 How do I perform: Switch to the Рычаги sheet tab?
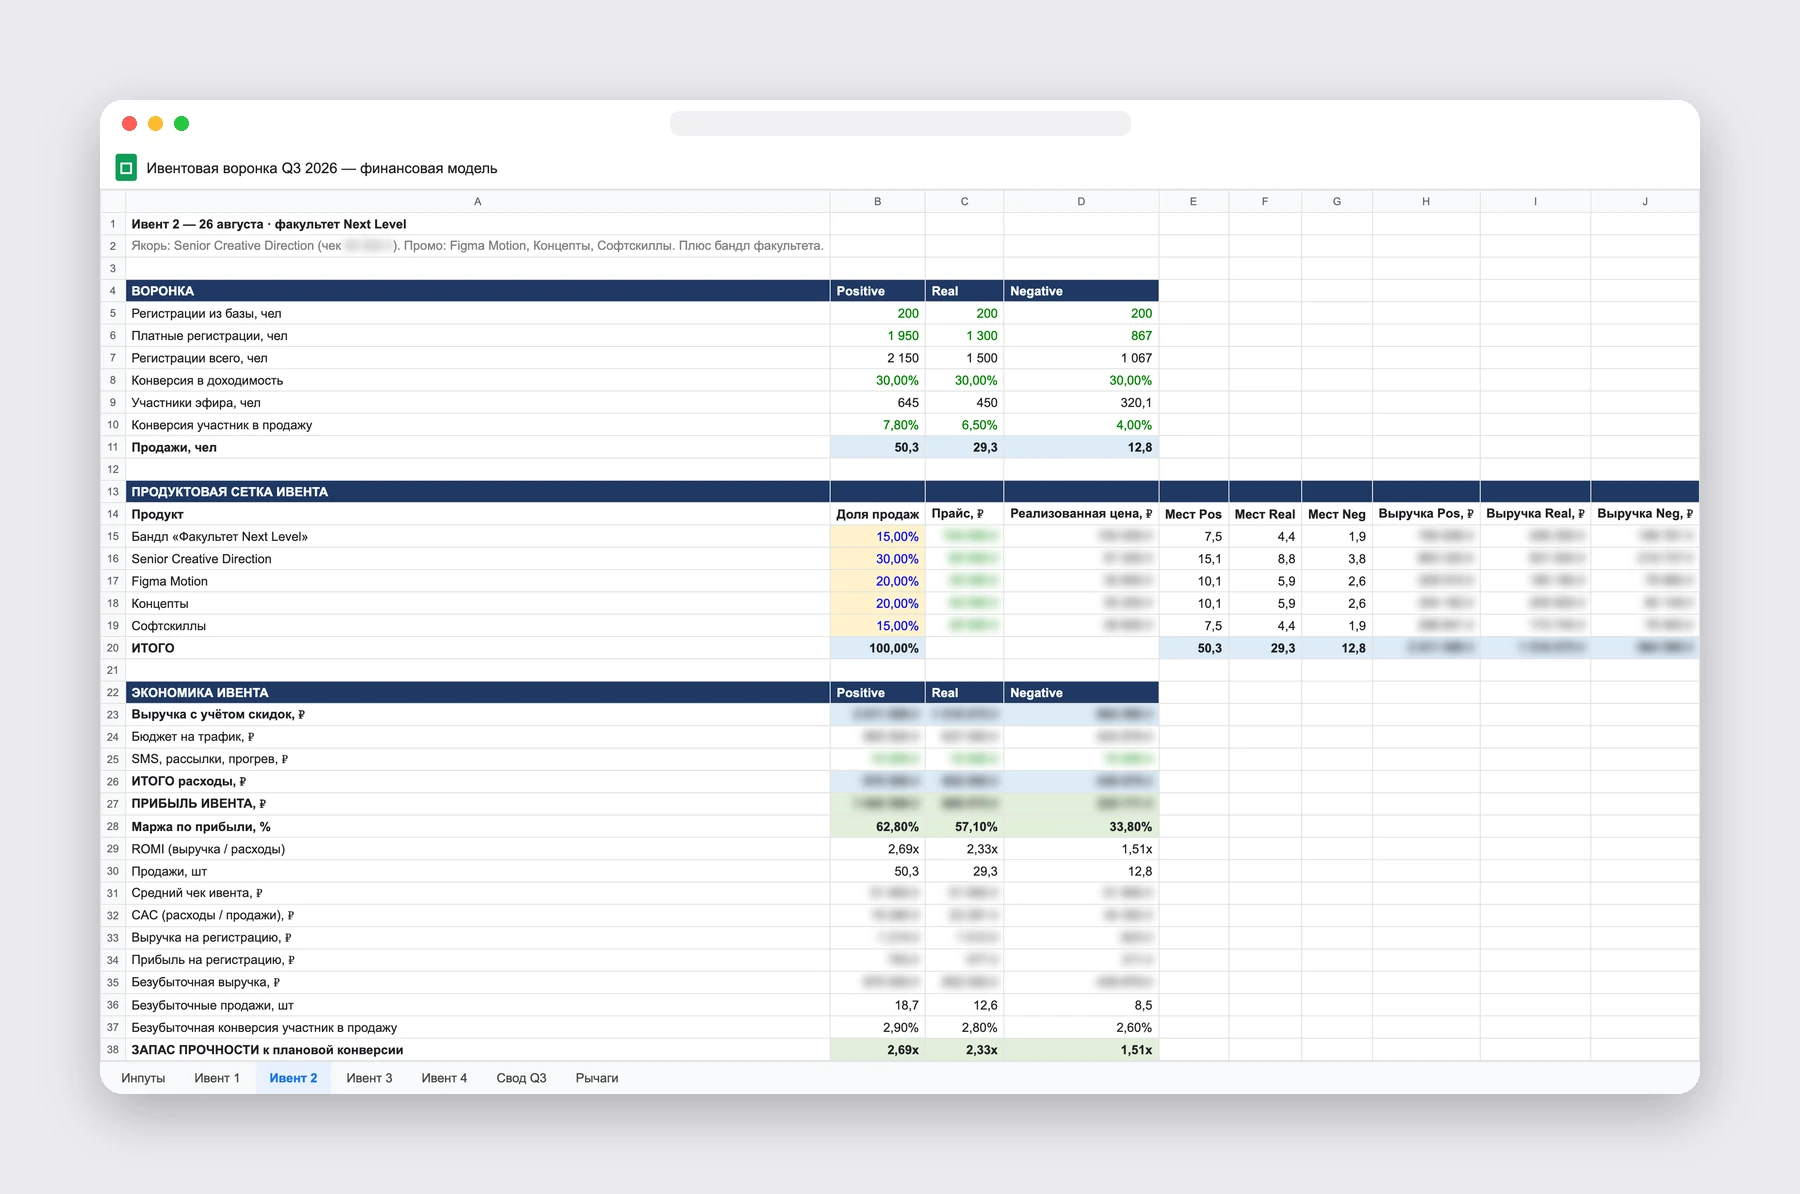[x=597, y=1078]
